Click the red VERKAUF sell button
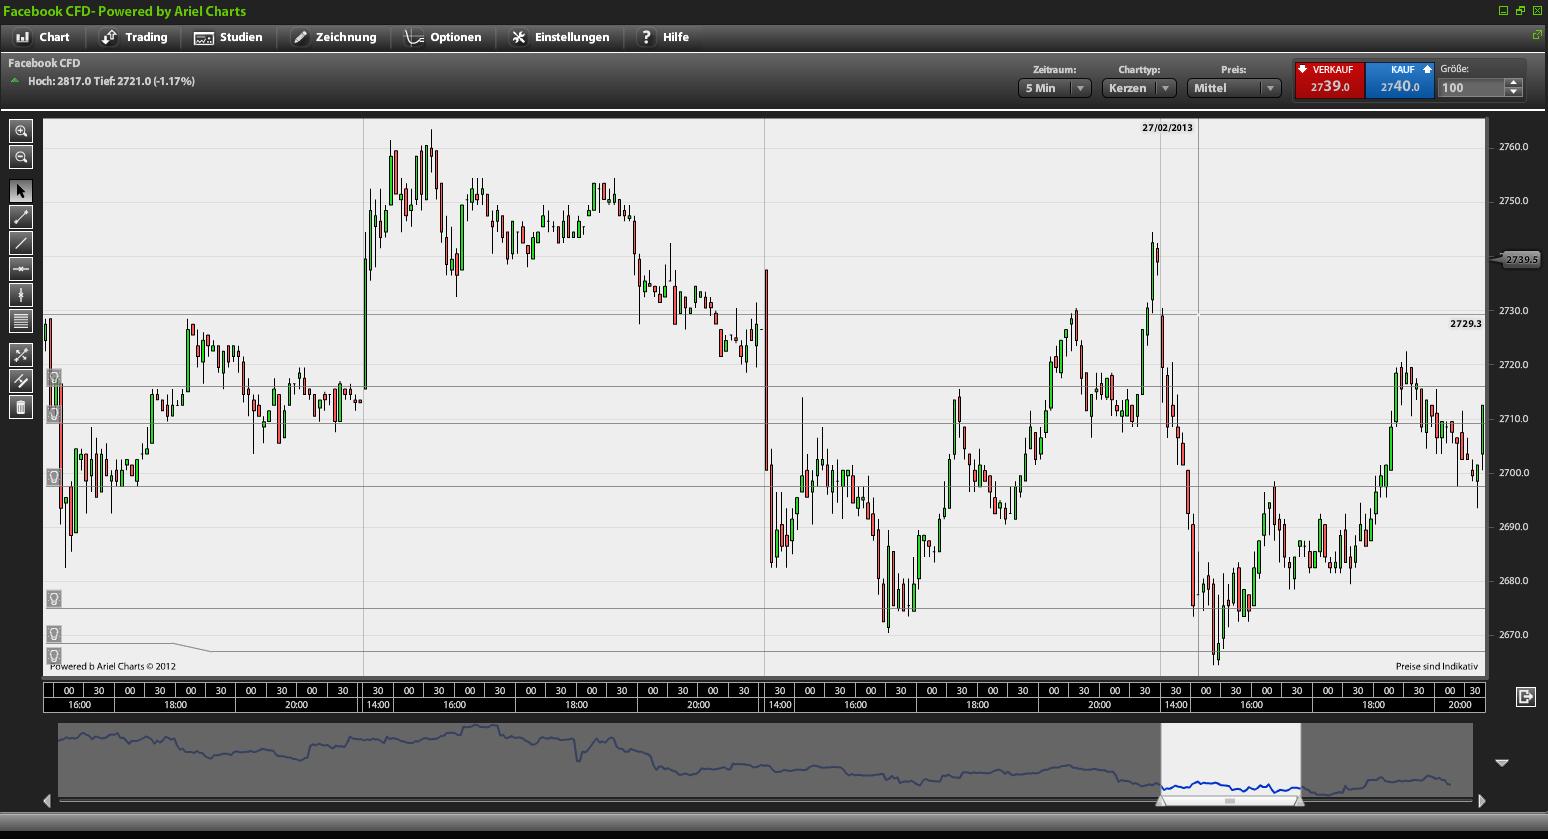This screenshot has width=1548, height=839. point(1329,81)
